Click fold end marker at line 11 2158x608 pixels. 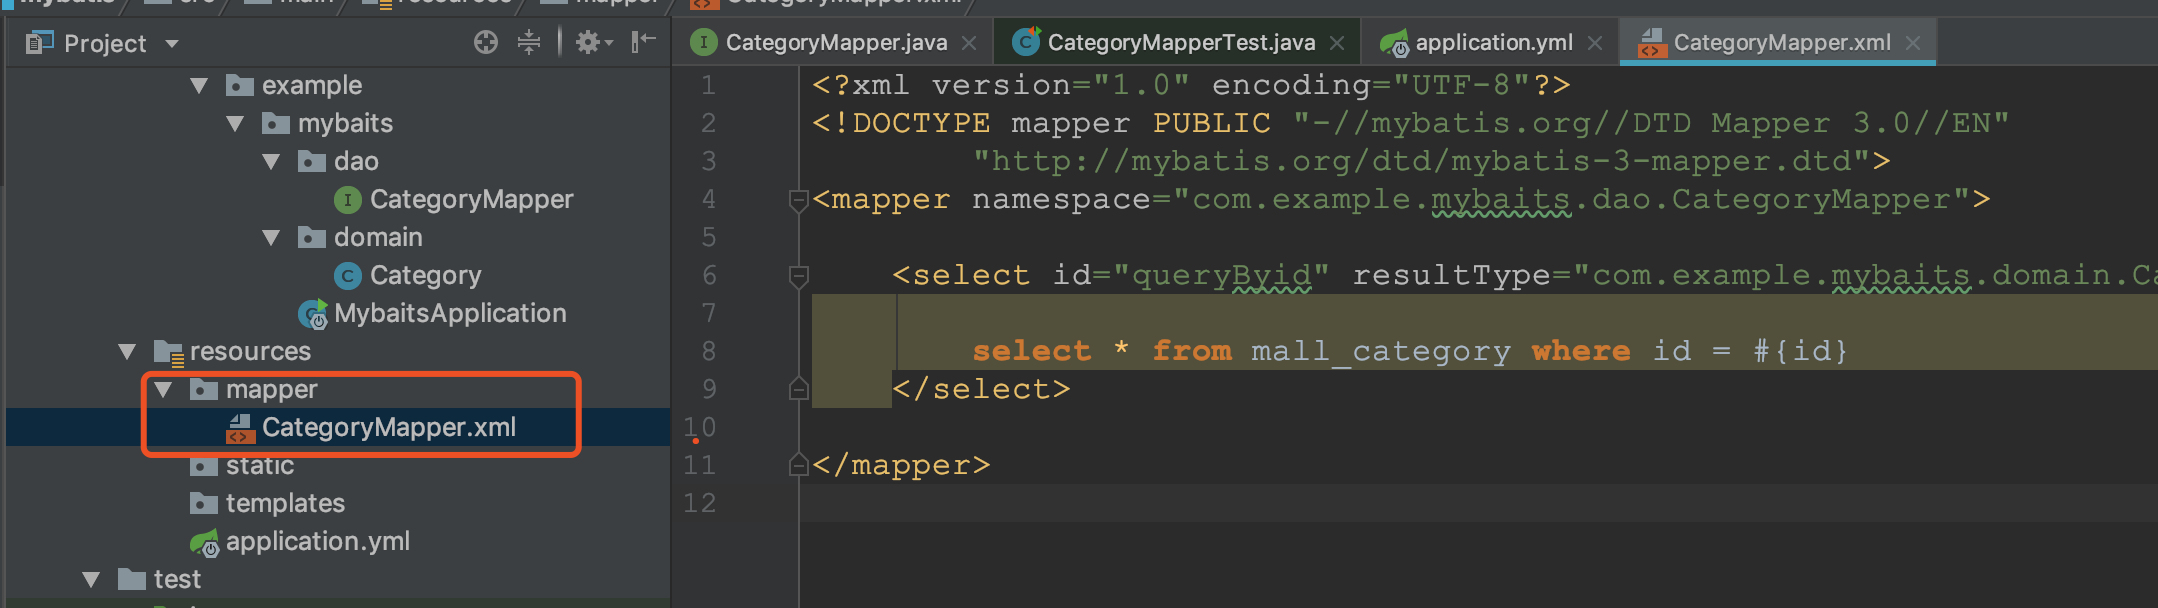[798, 465]
